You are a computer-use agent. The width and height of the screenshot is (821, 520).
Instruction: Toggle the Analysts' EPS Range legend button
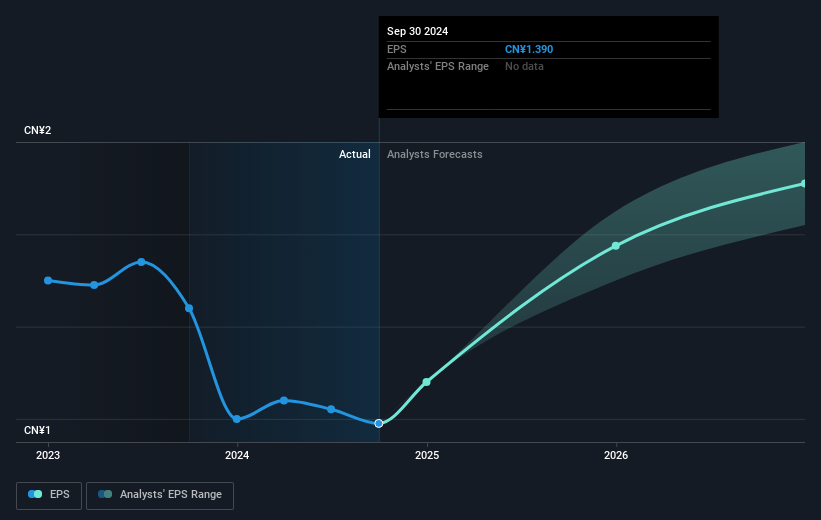tap(160, 495)
